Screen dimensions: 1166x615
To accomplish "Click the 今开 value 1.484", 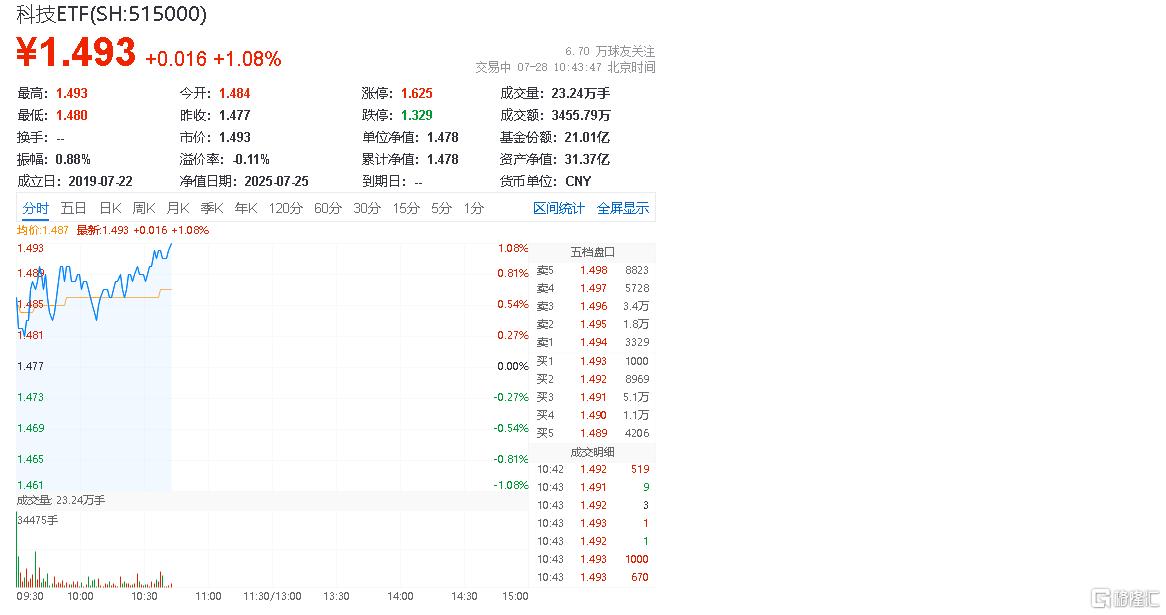I will [234, 93].
